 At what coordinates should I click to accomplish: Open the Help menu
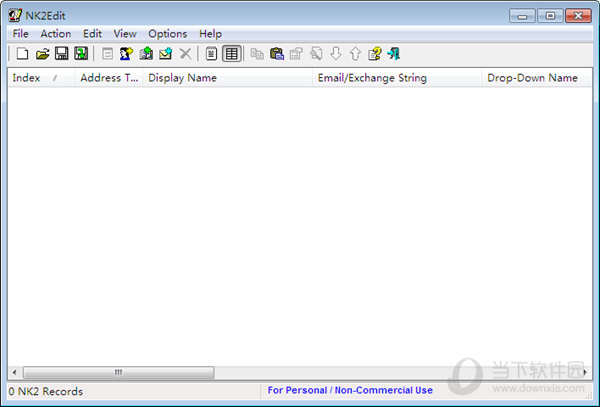(x=210, y=33)
